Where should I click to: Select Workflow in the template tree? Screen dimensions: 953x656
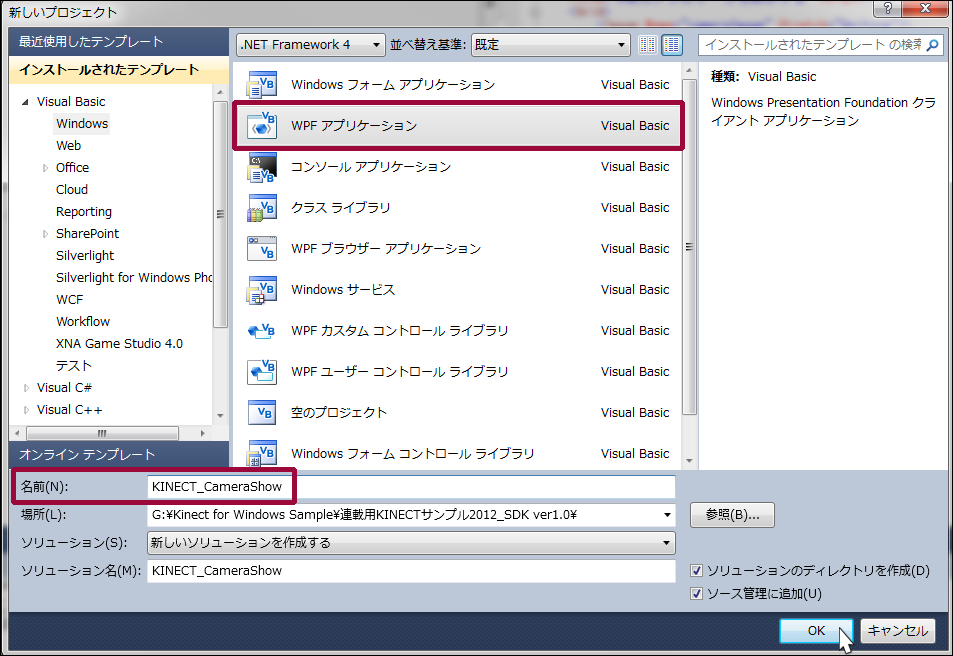pyautogui.click(x=83, y=322)
